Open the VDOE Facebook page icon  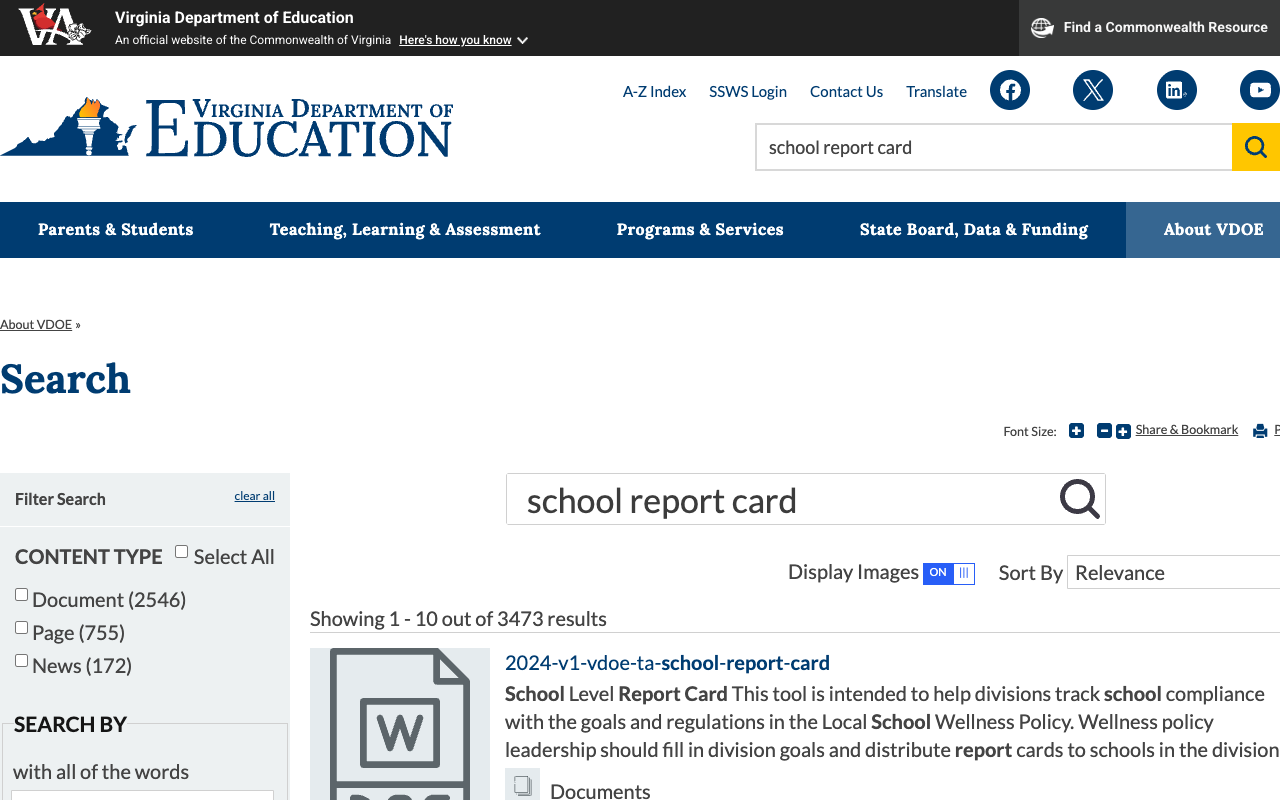(1010, 90)
